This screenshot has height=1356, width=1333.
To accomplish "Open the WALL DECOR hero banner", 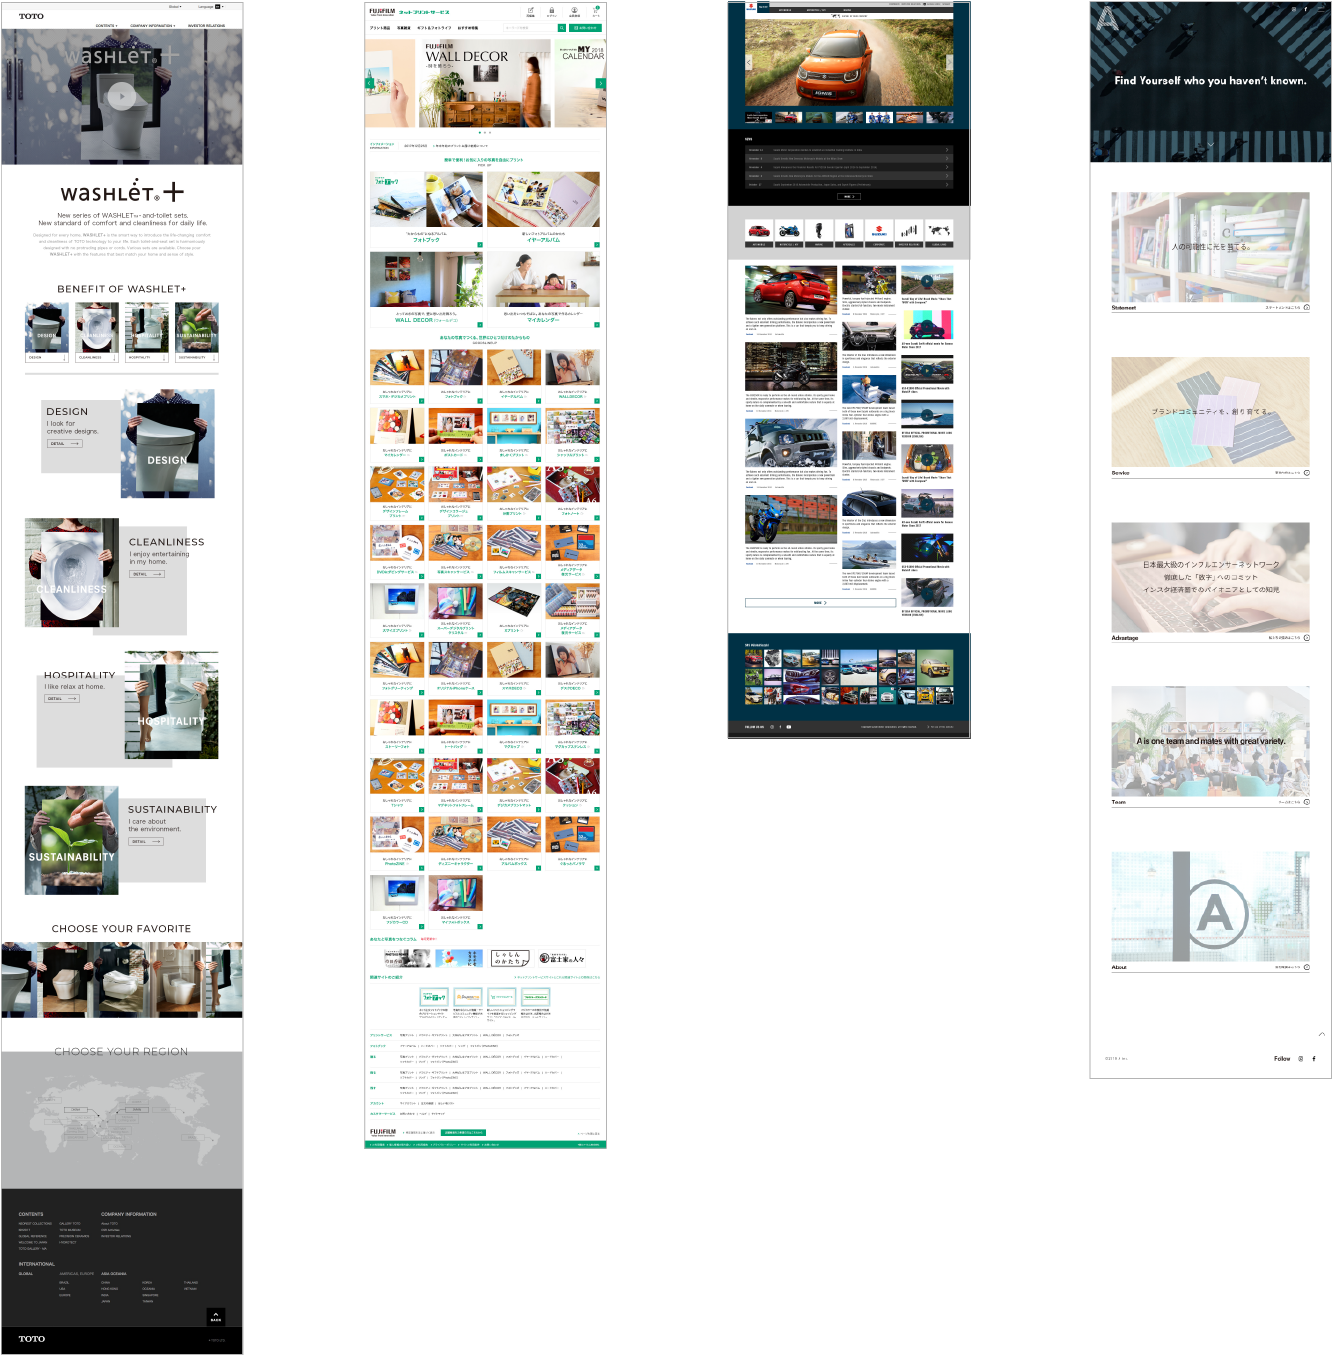I will 483,83.
